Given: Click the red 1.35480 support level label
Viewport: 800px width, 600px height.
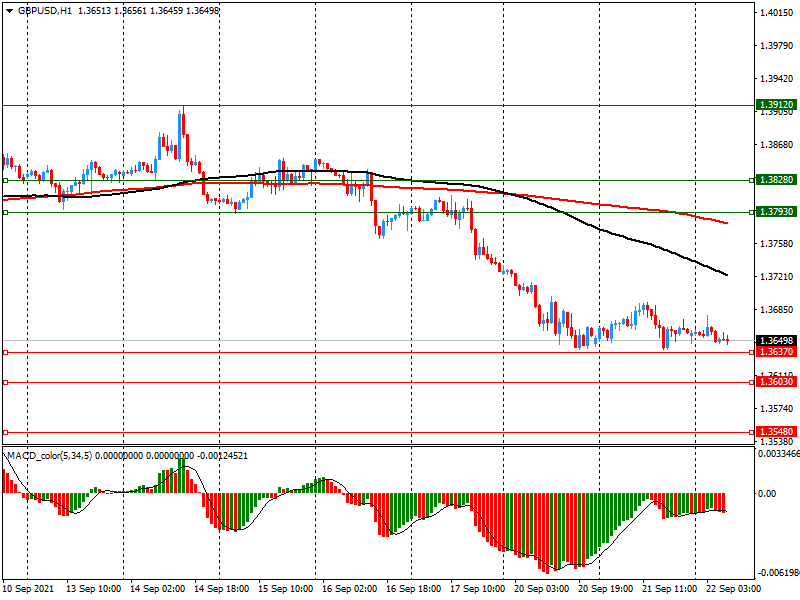Looking at the screenshot, I should 776,432.
